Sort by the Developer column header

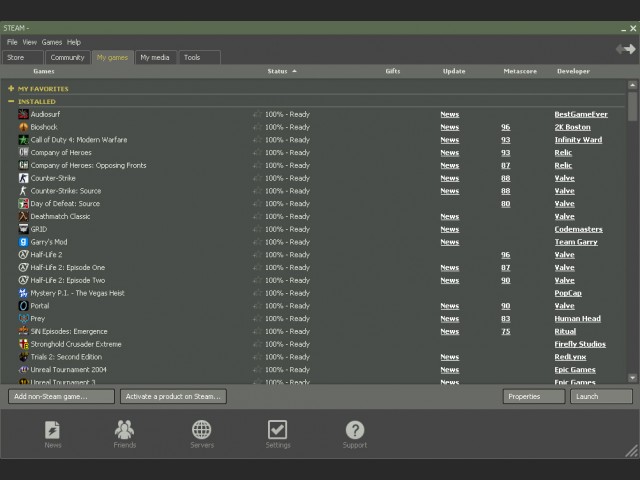[x=573, y=71]
